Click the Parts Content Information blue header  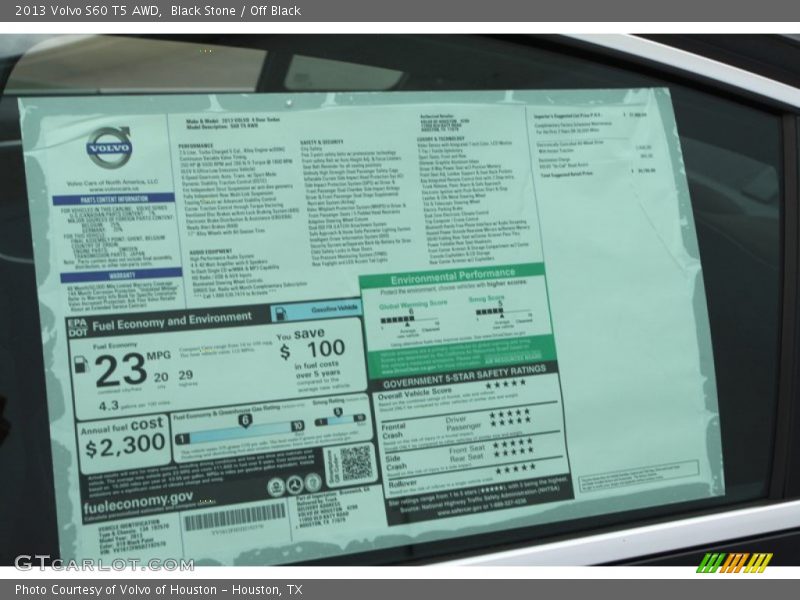tap(113, 199)
